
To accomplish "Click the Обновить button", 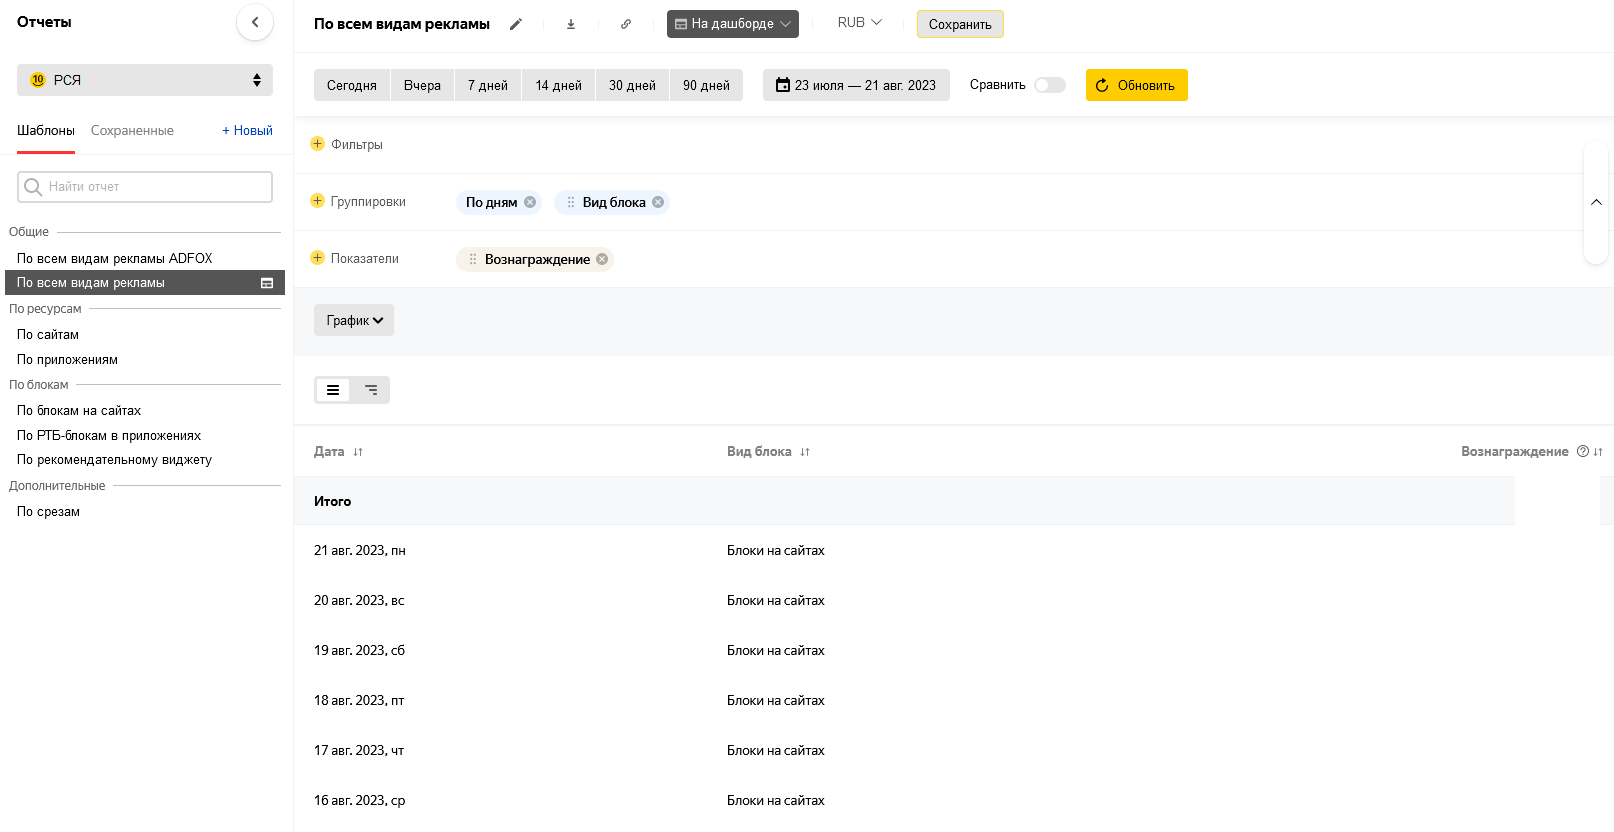I will 1136,85.
